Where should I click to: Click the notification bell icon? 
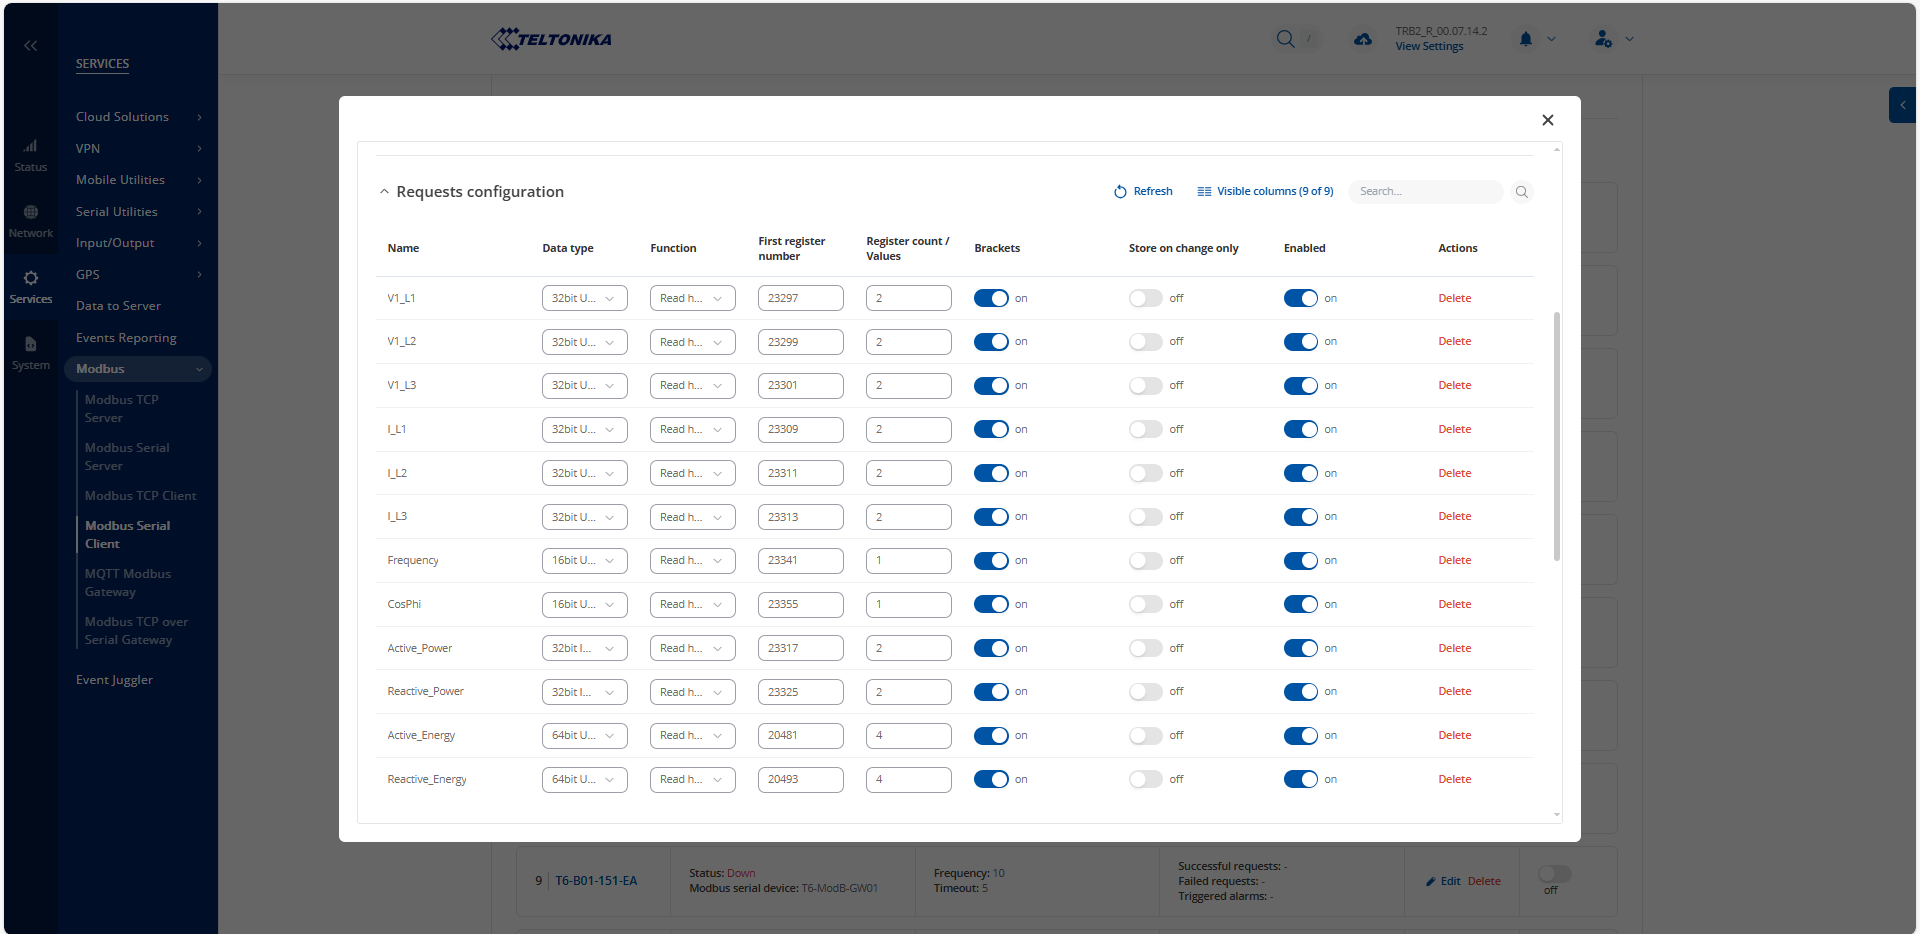[1525, 39]
